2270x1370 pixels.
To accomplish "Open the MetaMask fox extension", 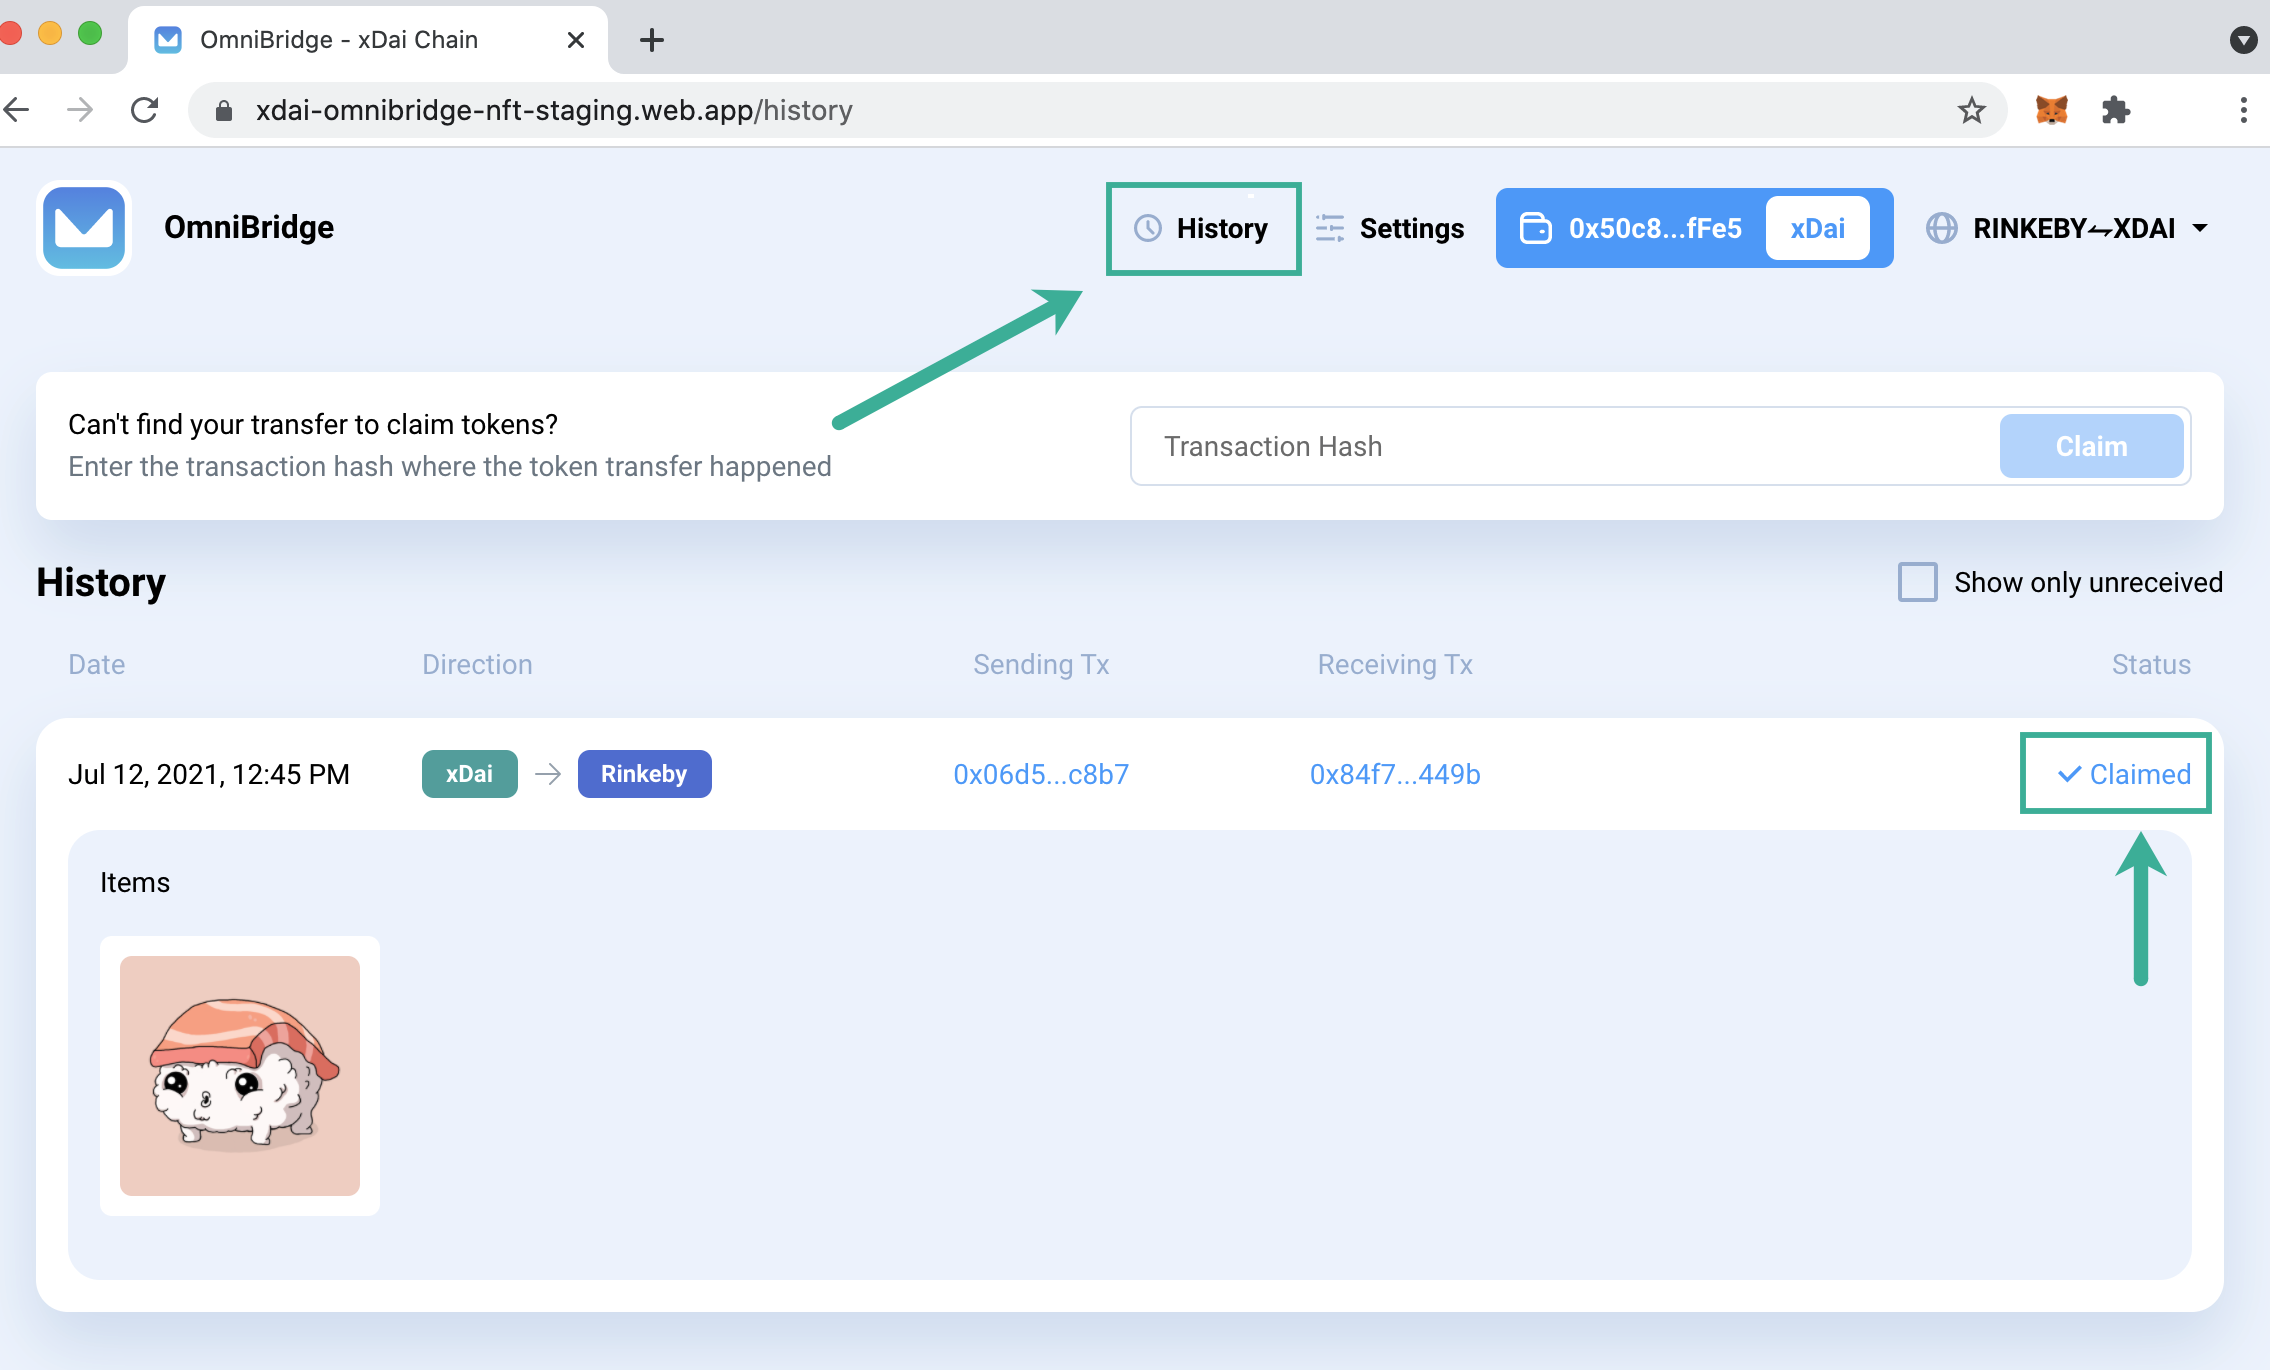I will click(2051, 110).
